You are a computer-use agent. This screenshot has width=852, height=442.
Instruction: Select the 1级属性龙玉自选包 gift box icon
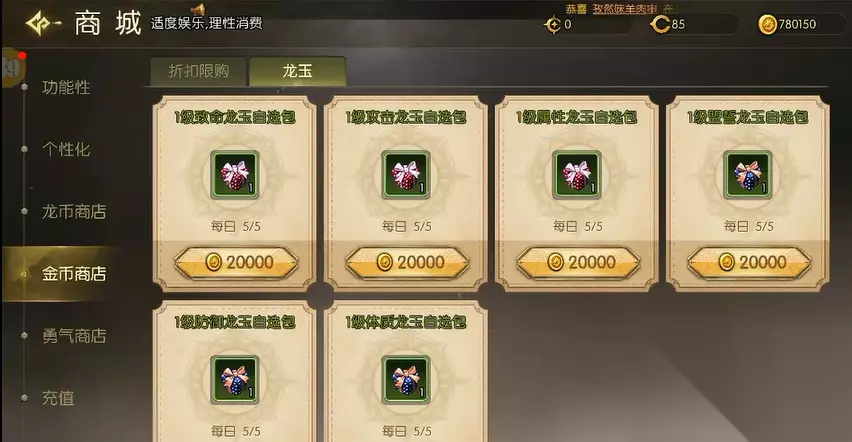577,175
